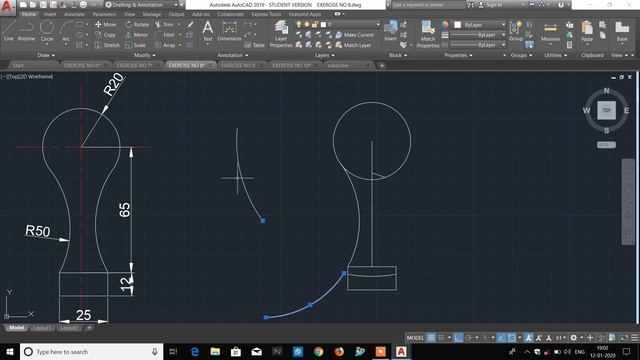
Task: Insert a Table
Action: 255,45
